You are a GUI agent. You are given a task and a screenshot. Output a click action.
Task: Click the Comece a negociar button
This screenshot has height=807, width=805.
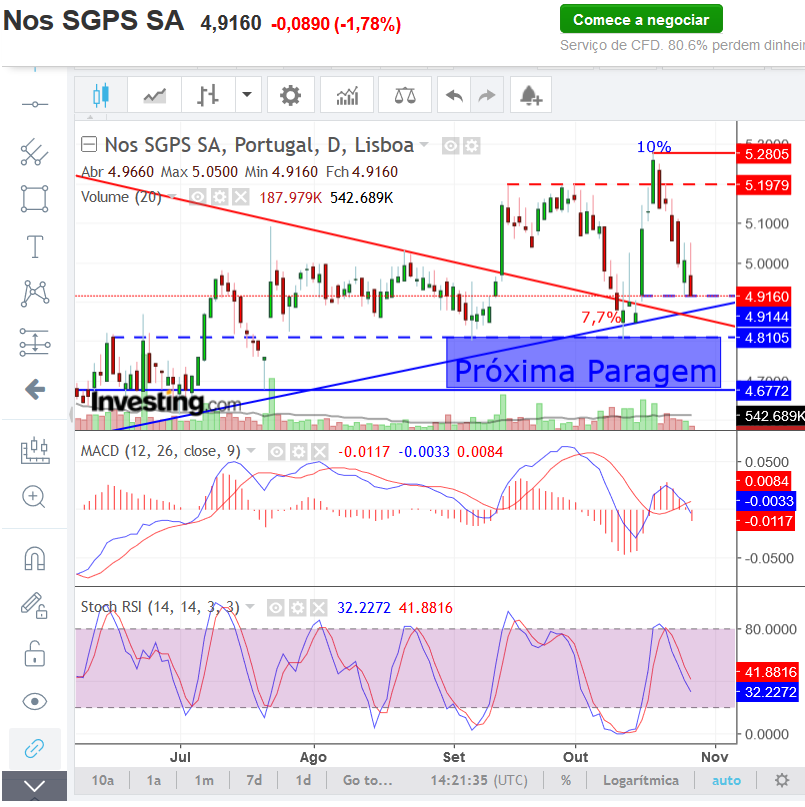point(641,19)
